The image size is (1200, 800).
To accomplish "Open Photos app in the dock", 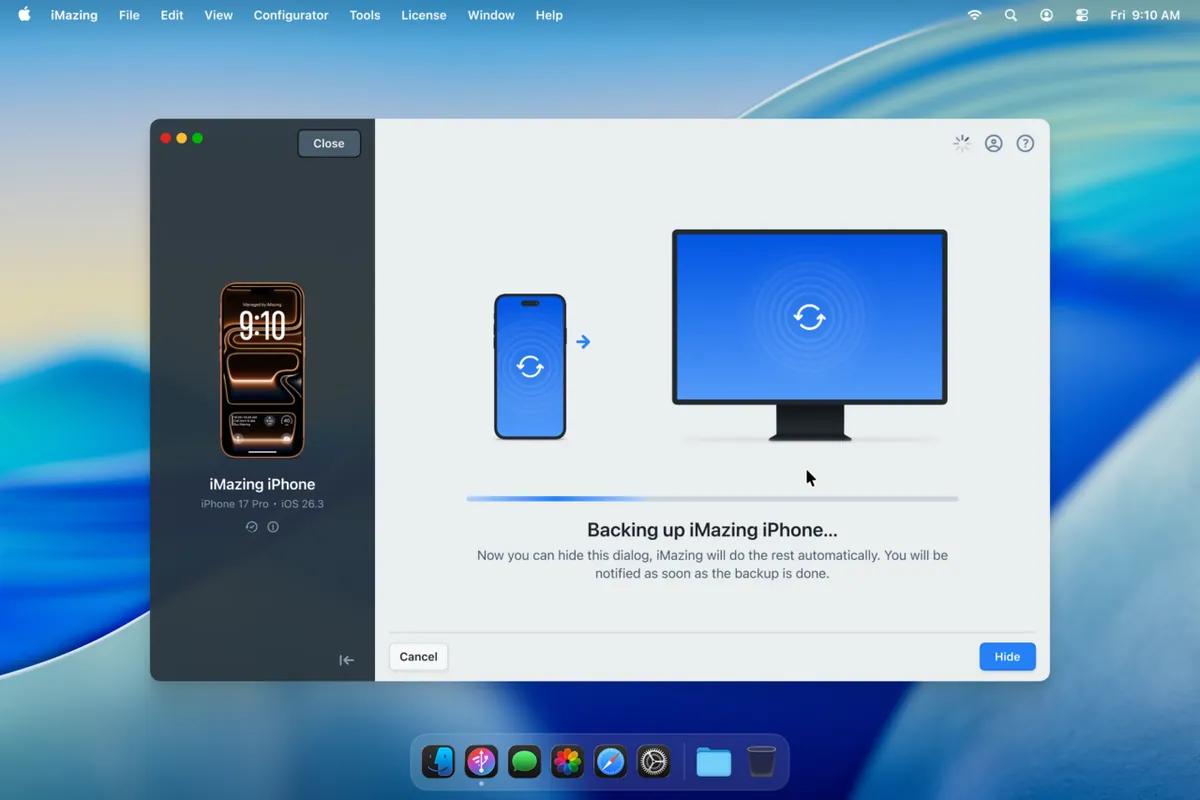I will 567,762.
